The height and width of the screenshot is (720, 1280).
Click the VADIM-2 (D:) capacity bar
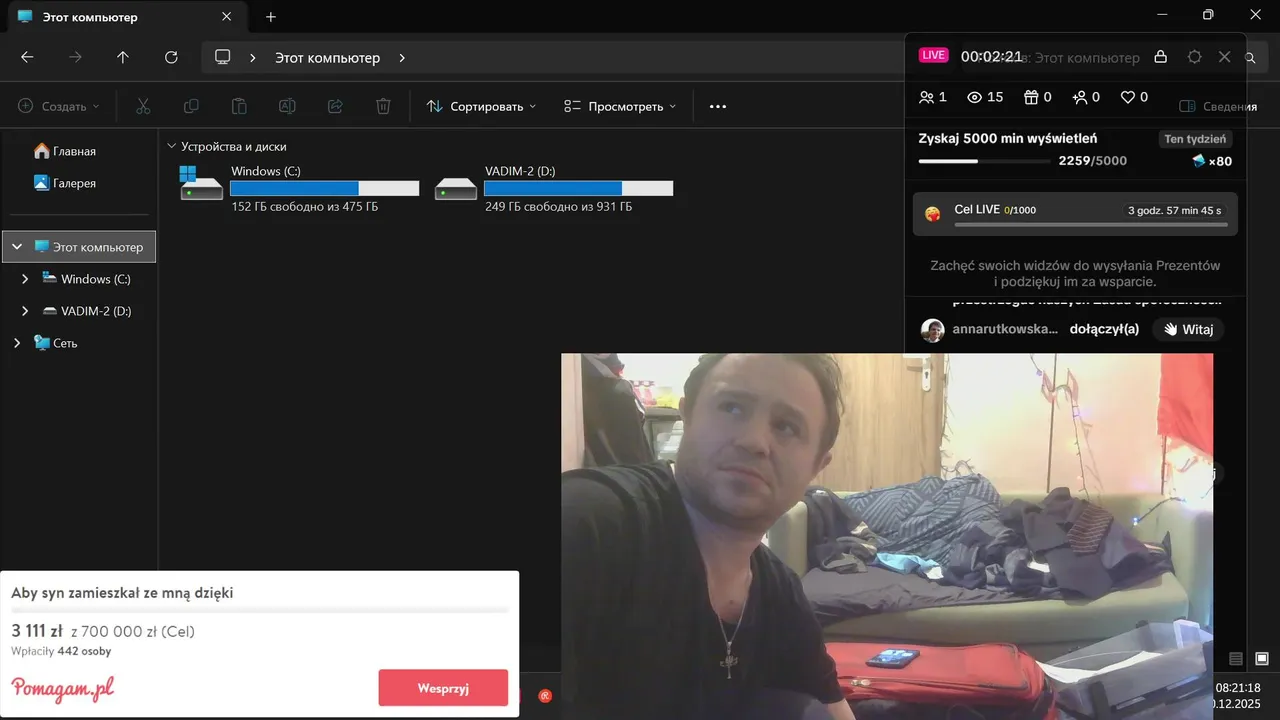pos(579,188)
